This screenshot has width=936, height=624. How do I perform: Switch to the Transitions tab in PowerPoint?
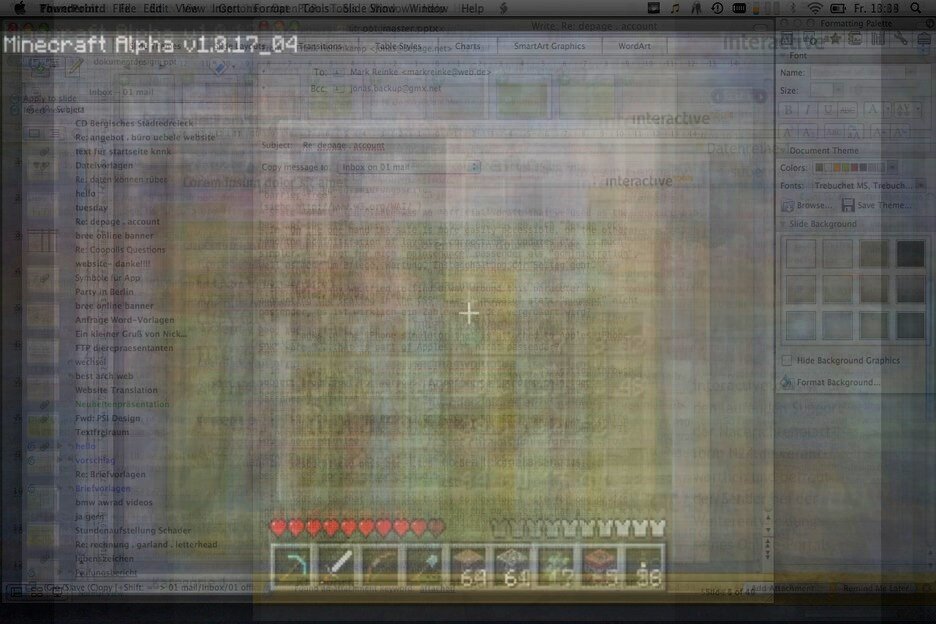(x=321, y=46)
